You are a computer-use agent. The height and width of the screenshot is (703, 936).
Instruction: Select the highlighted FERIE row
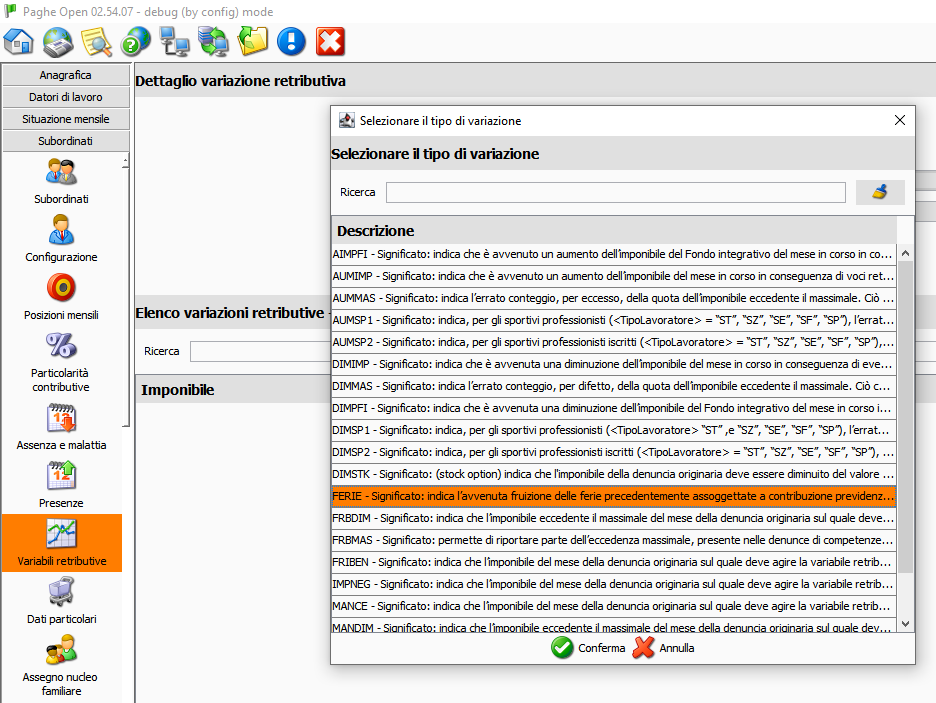pos(614,497)
